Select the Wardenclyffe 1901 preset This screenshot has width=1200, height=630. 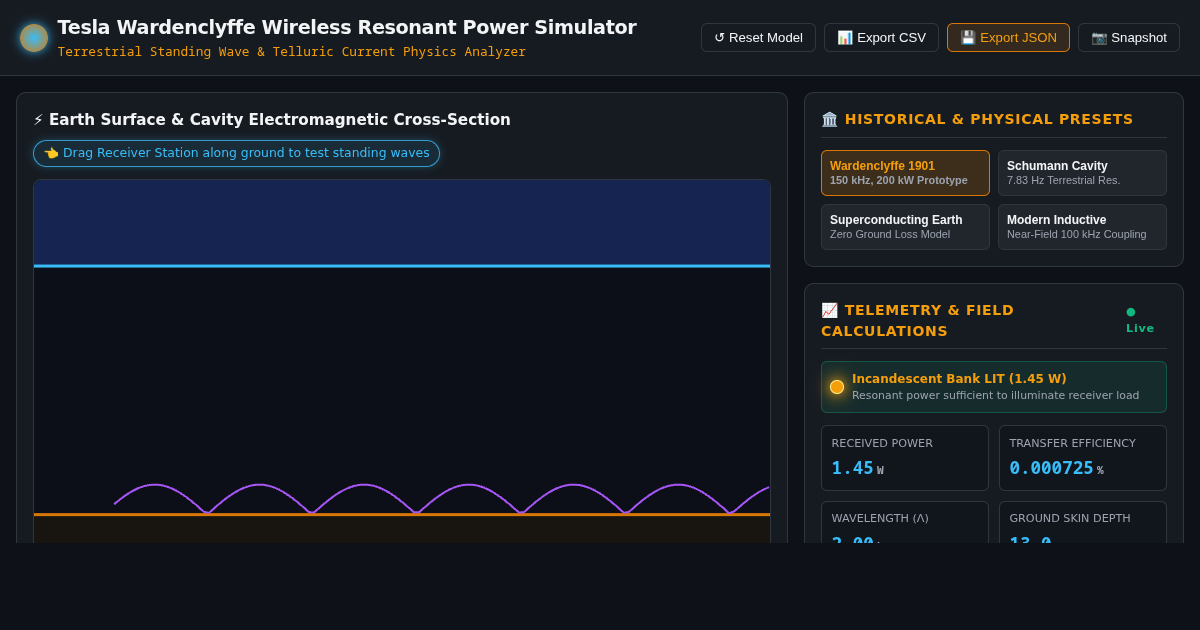(905, 173)
